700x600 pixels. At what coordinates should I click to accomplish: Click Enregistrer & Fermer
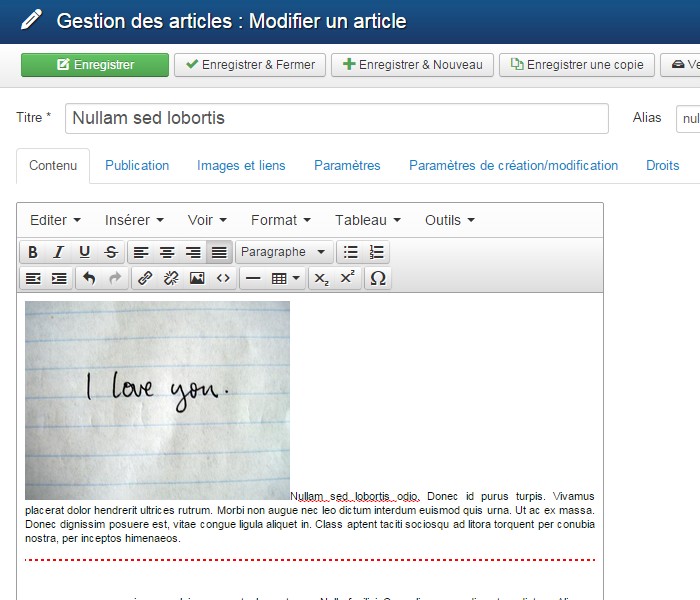tap(250, 65)
